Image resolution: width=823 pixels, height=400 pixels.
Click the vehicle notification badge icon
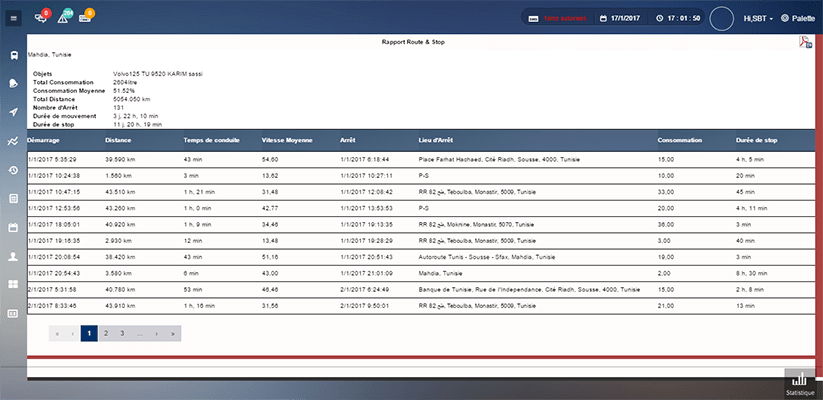(x=42, y=17)
